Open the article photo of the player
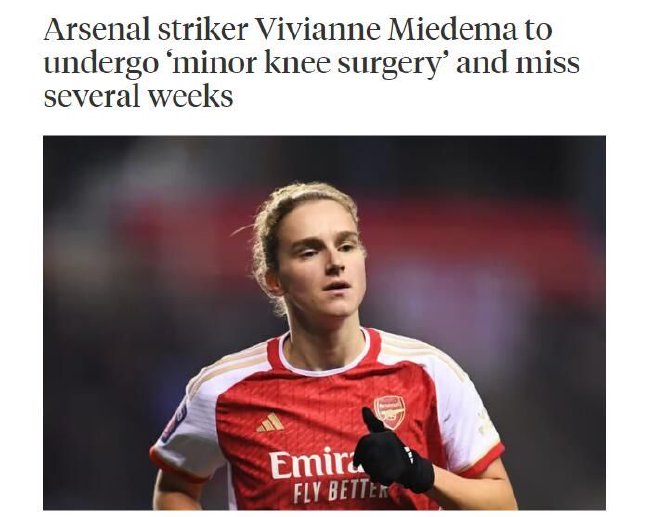 coord(323,322)
